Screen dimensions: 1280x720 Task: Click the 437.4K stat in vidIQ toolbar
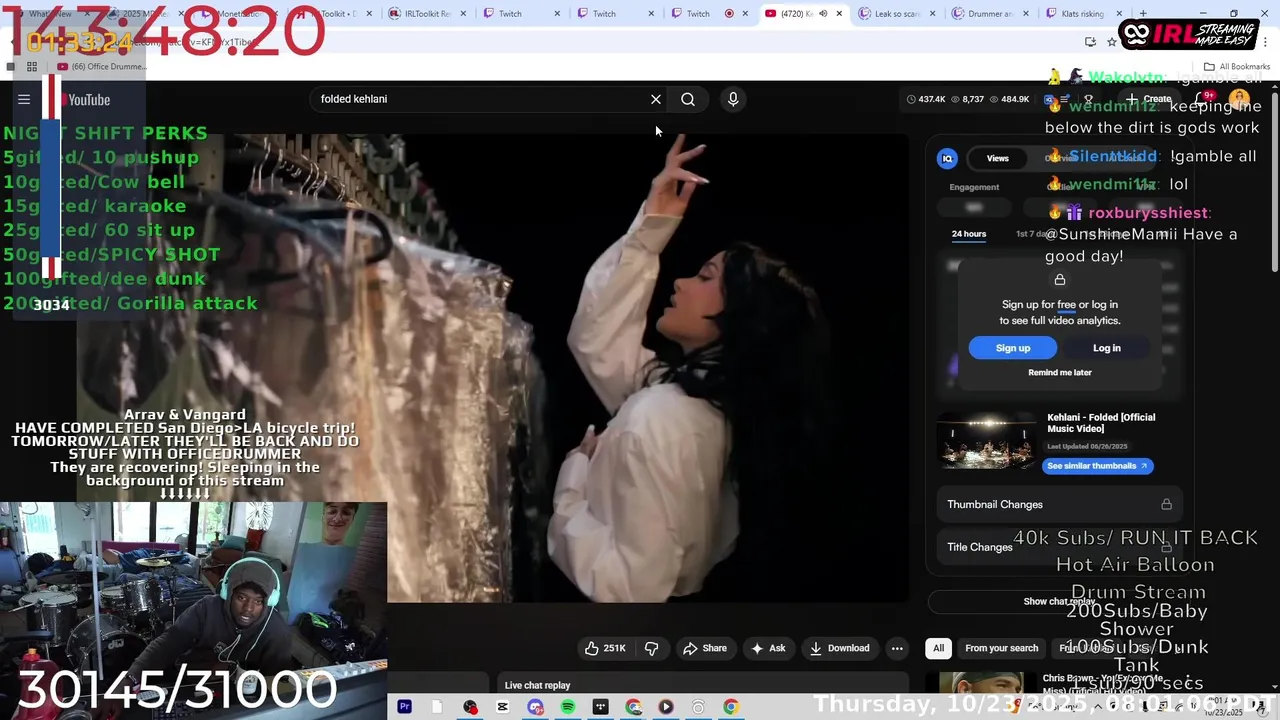pos(925,99)
